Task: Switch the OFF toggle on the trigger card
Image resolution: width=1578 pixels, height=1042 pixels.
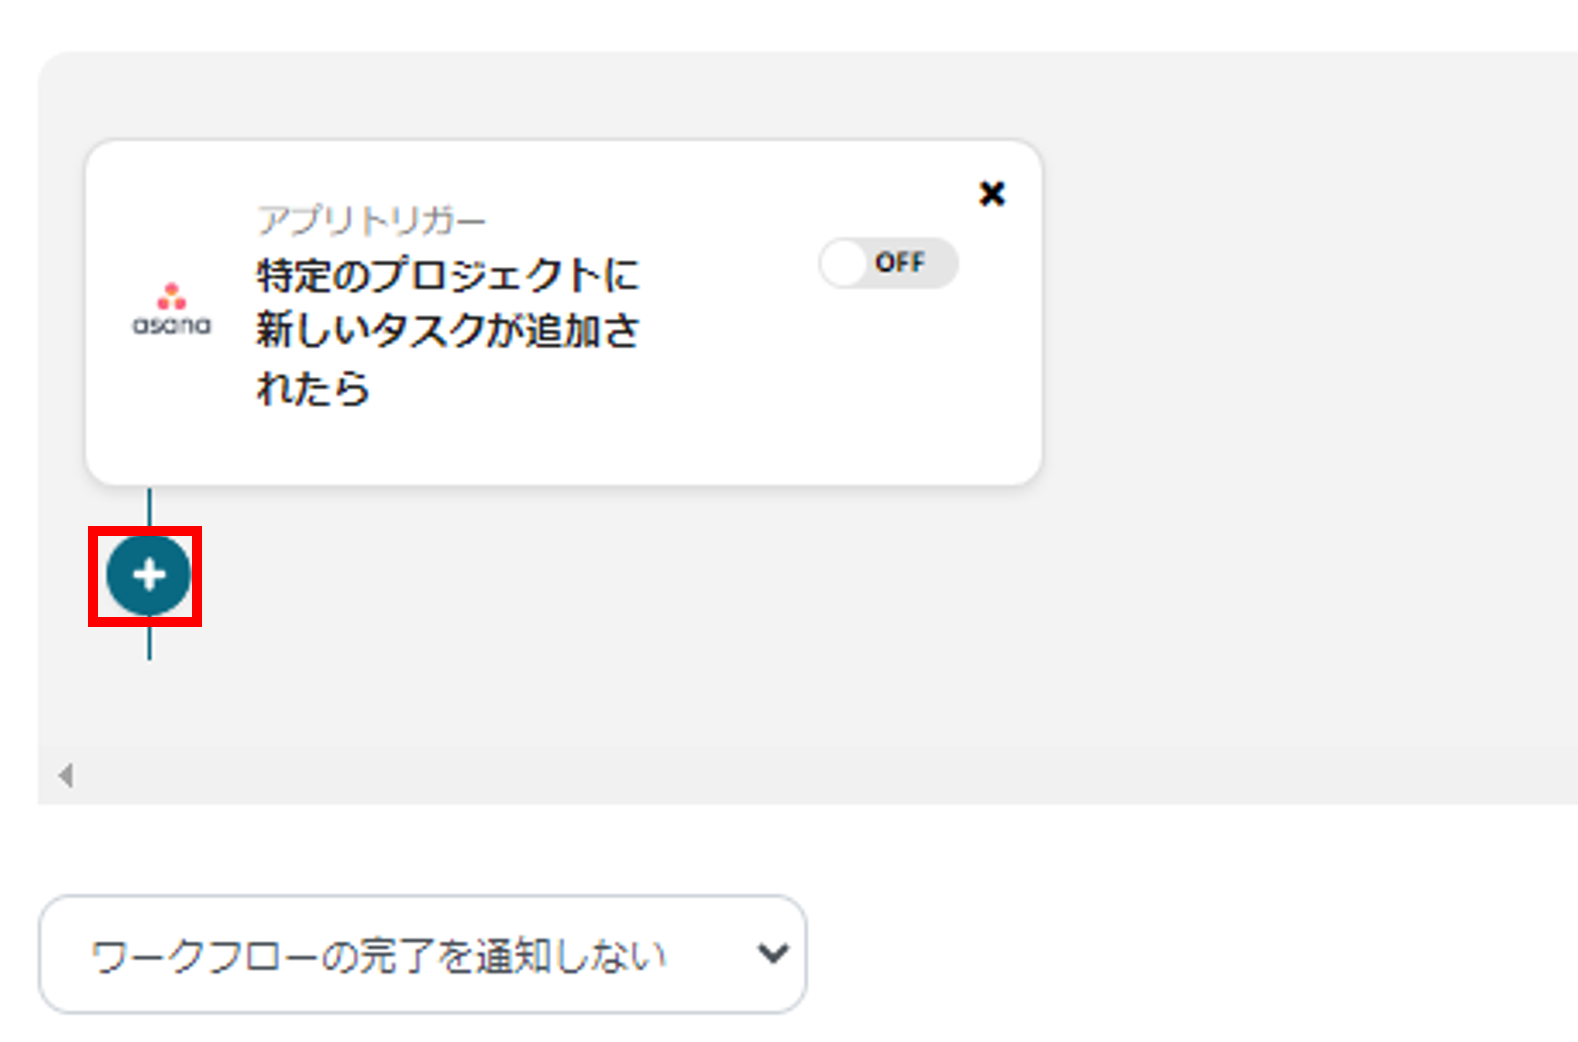Action: coord(888,262)
